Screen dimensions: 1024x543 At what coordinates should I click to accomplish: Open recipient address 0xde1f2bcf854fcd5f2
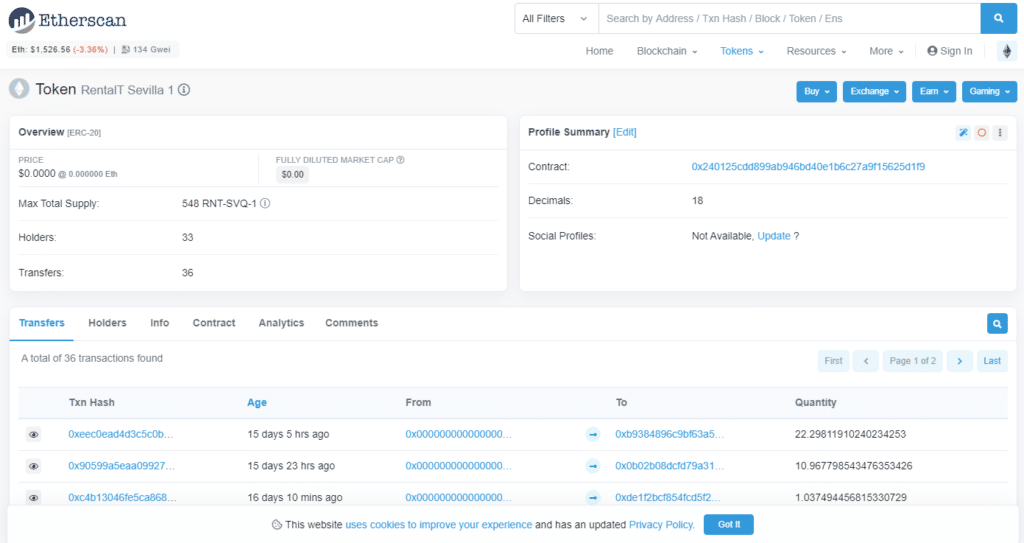tap(667, 497)
